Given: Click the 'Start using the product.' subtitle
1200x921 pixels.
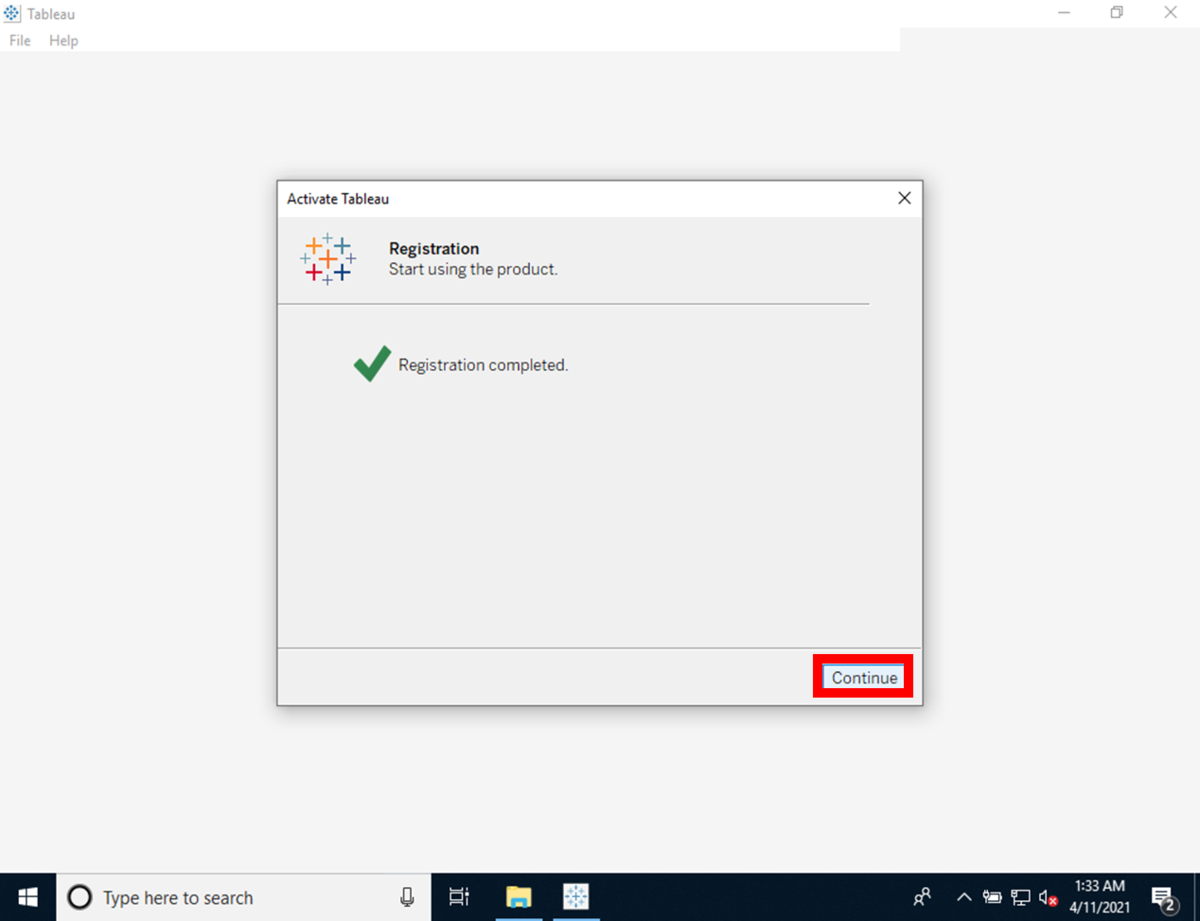Looking at the screenshot, I should coord(473,269).
